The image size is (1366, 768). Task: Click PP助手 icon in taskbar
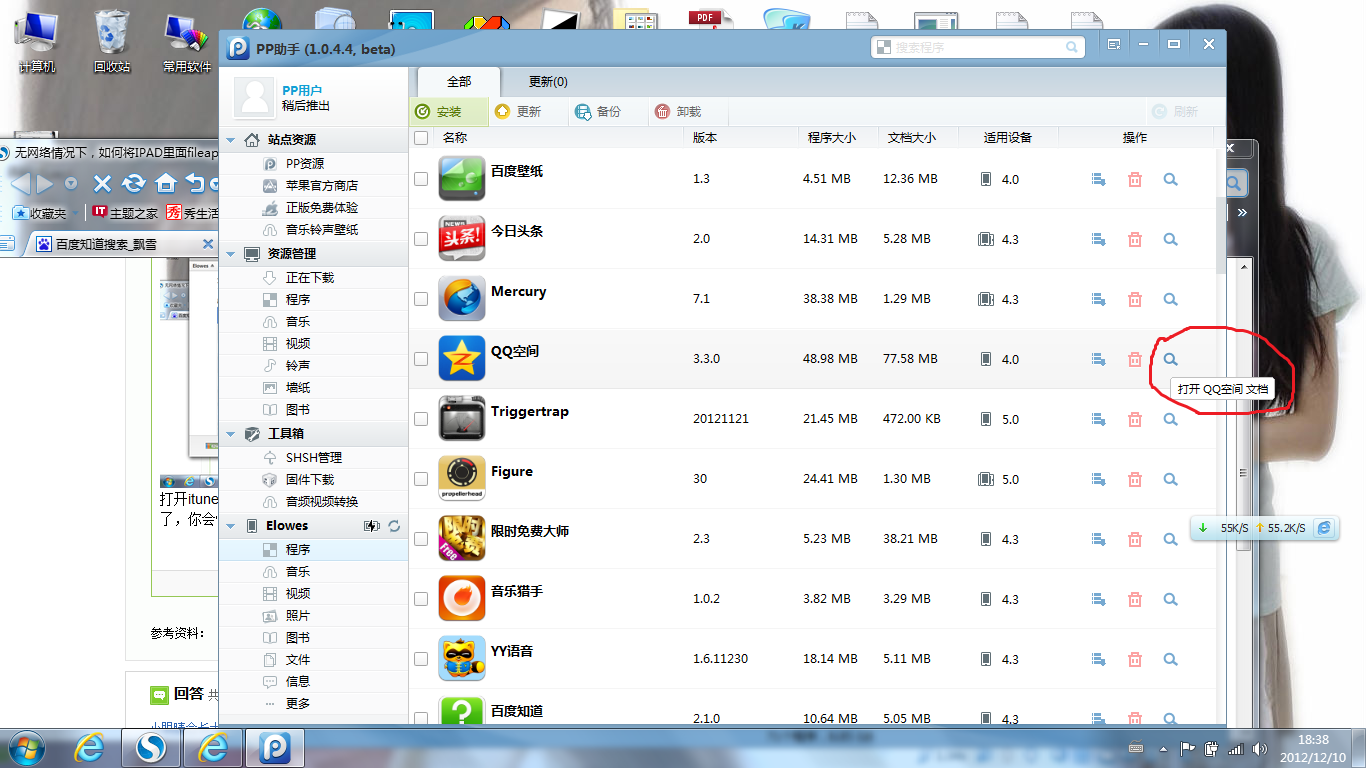274,747
